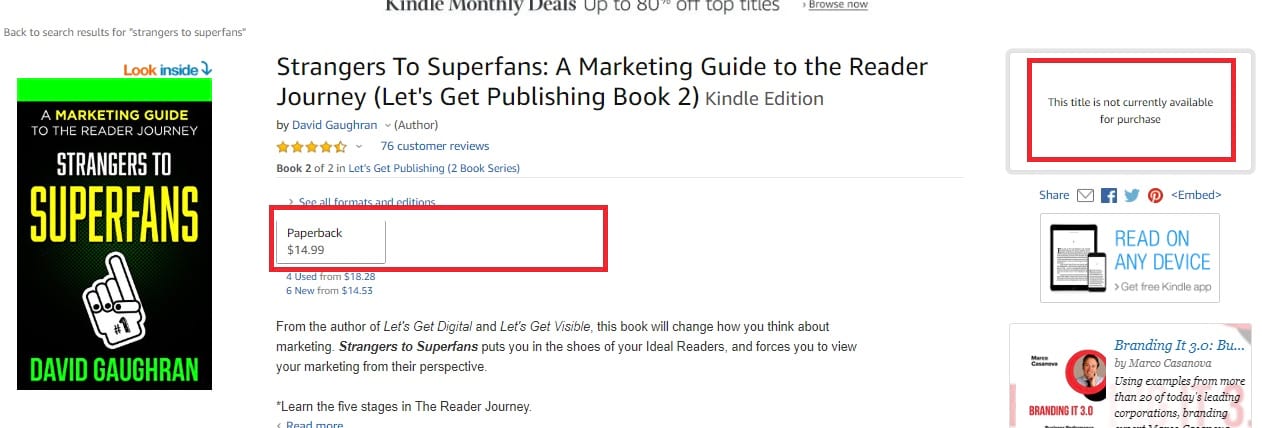
Task: Go back to search results link
Action: [126, 33]
